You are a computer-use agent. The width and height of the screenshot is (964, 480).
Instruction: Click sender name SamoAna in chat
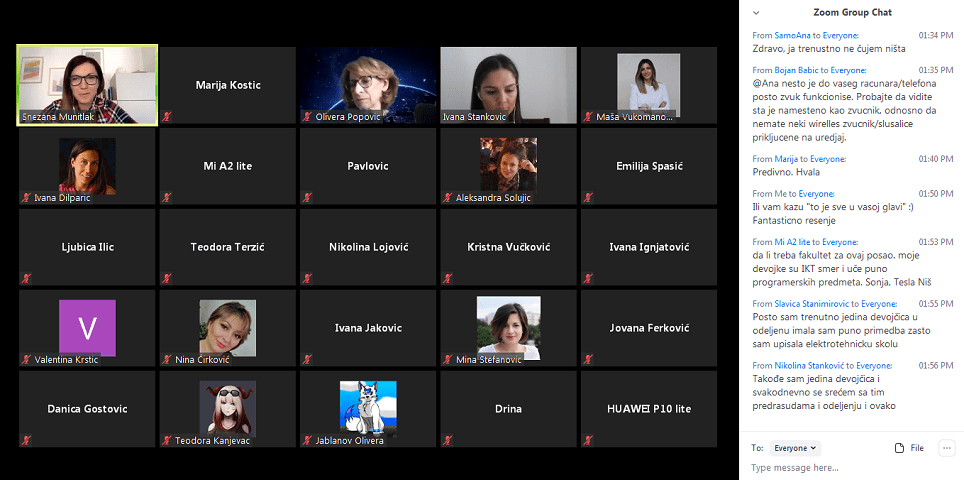pyautogui.click(x=791, y=35)
